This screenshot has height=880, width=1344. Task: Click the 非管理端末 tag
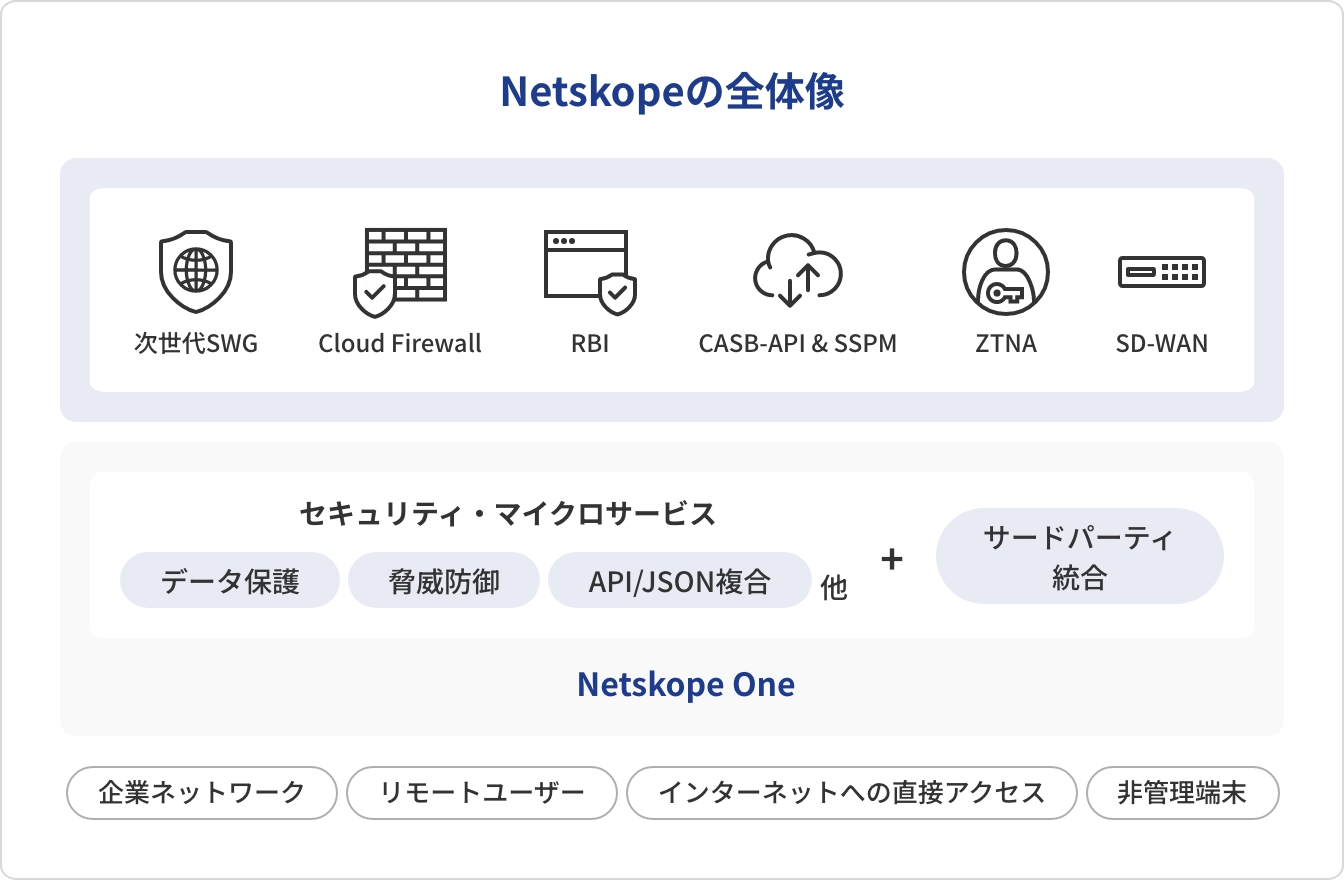[x=1182, y=794]
